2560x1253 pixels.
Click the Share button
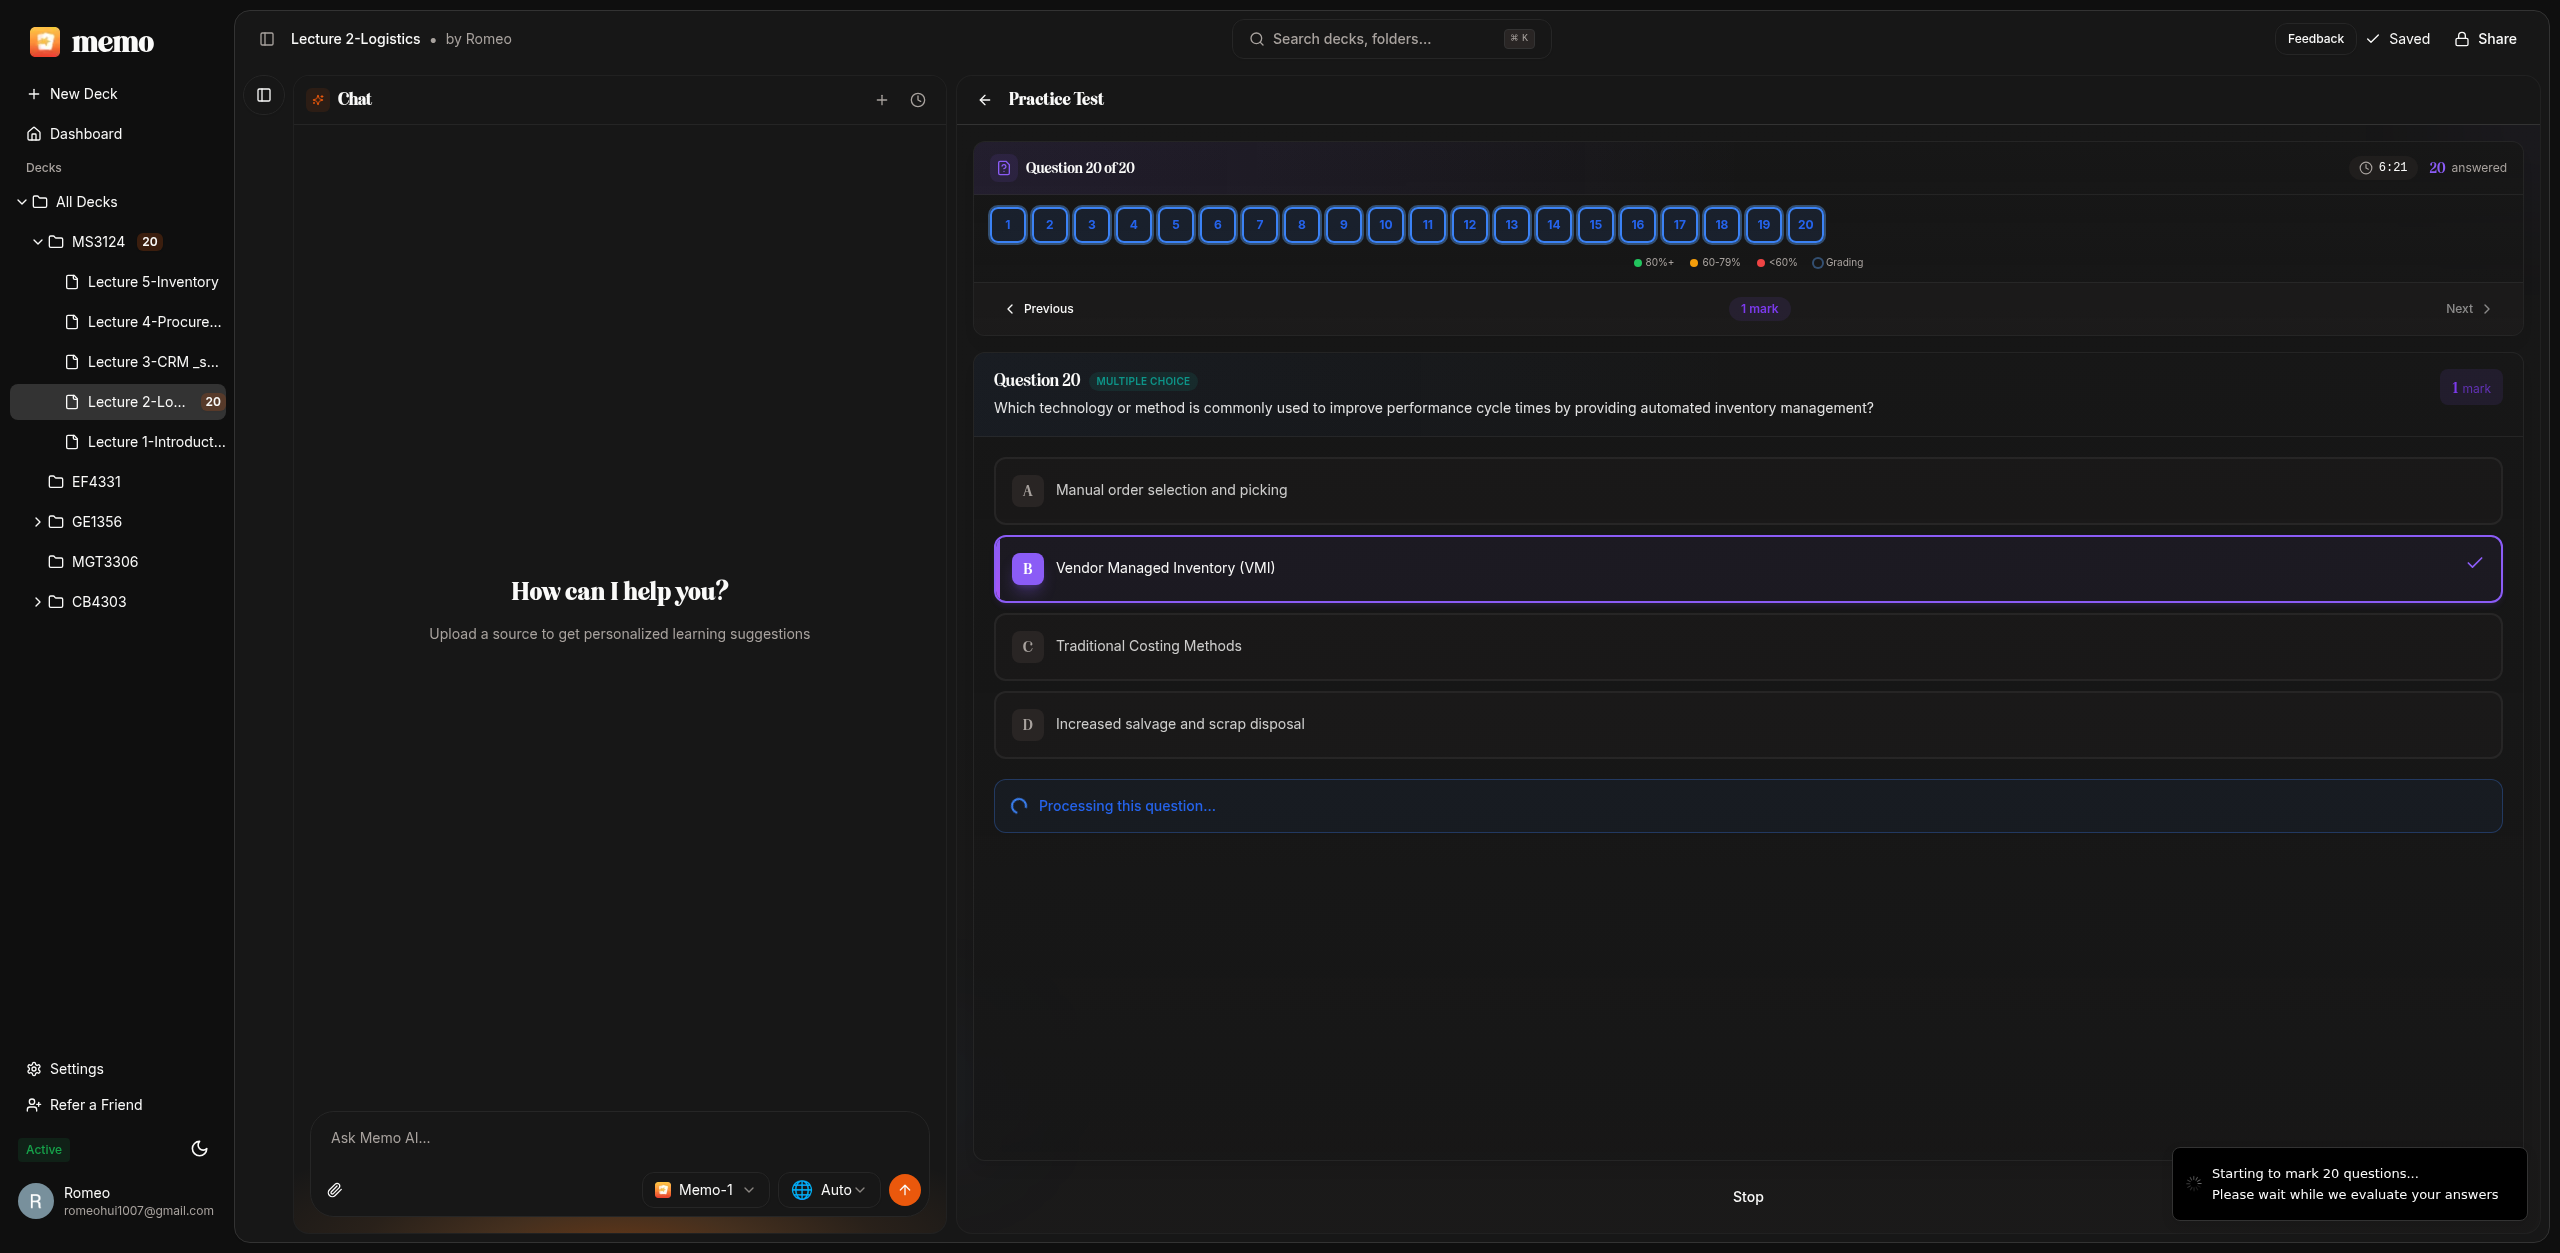click(x=2485, y=39)
